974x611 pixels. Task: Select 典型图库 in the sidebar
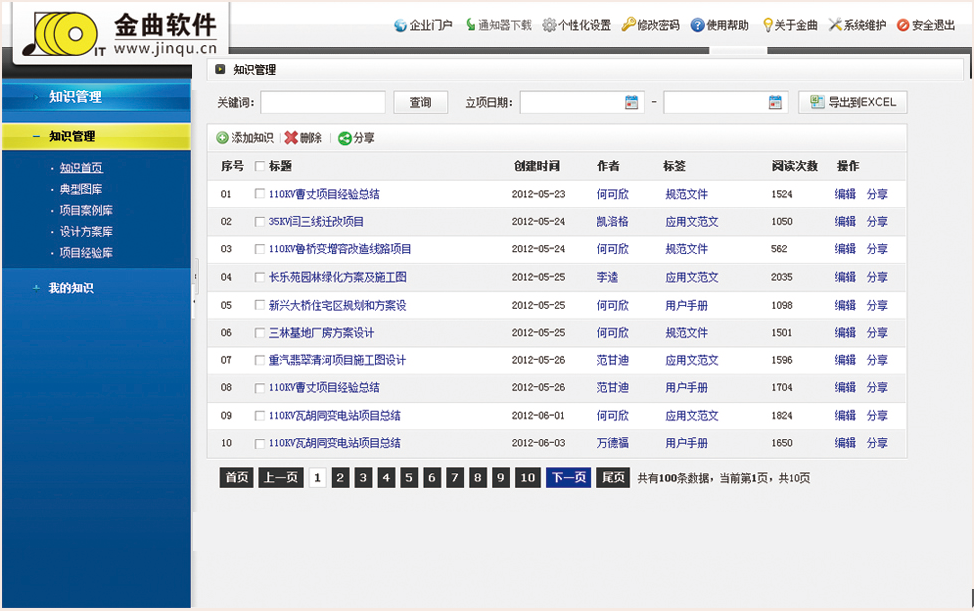coord(81,189)
